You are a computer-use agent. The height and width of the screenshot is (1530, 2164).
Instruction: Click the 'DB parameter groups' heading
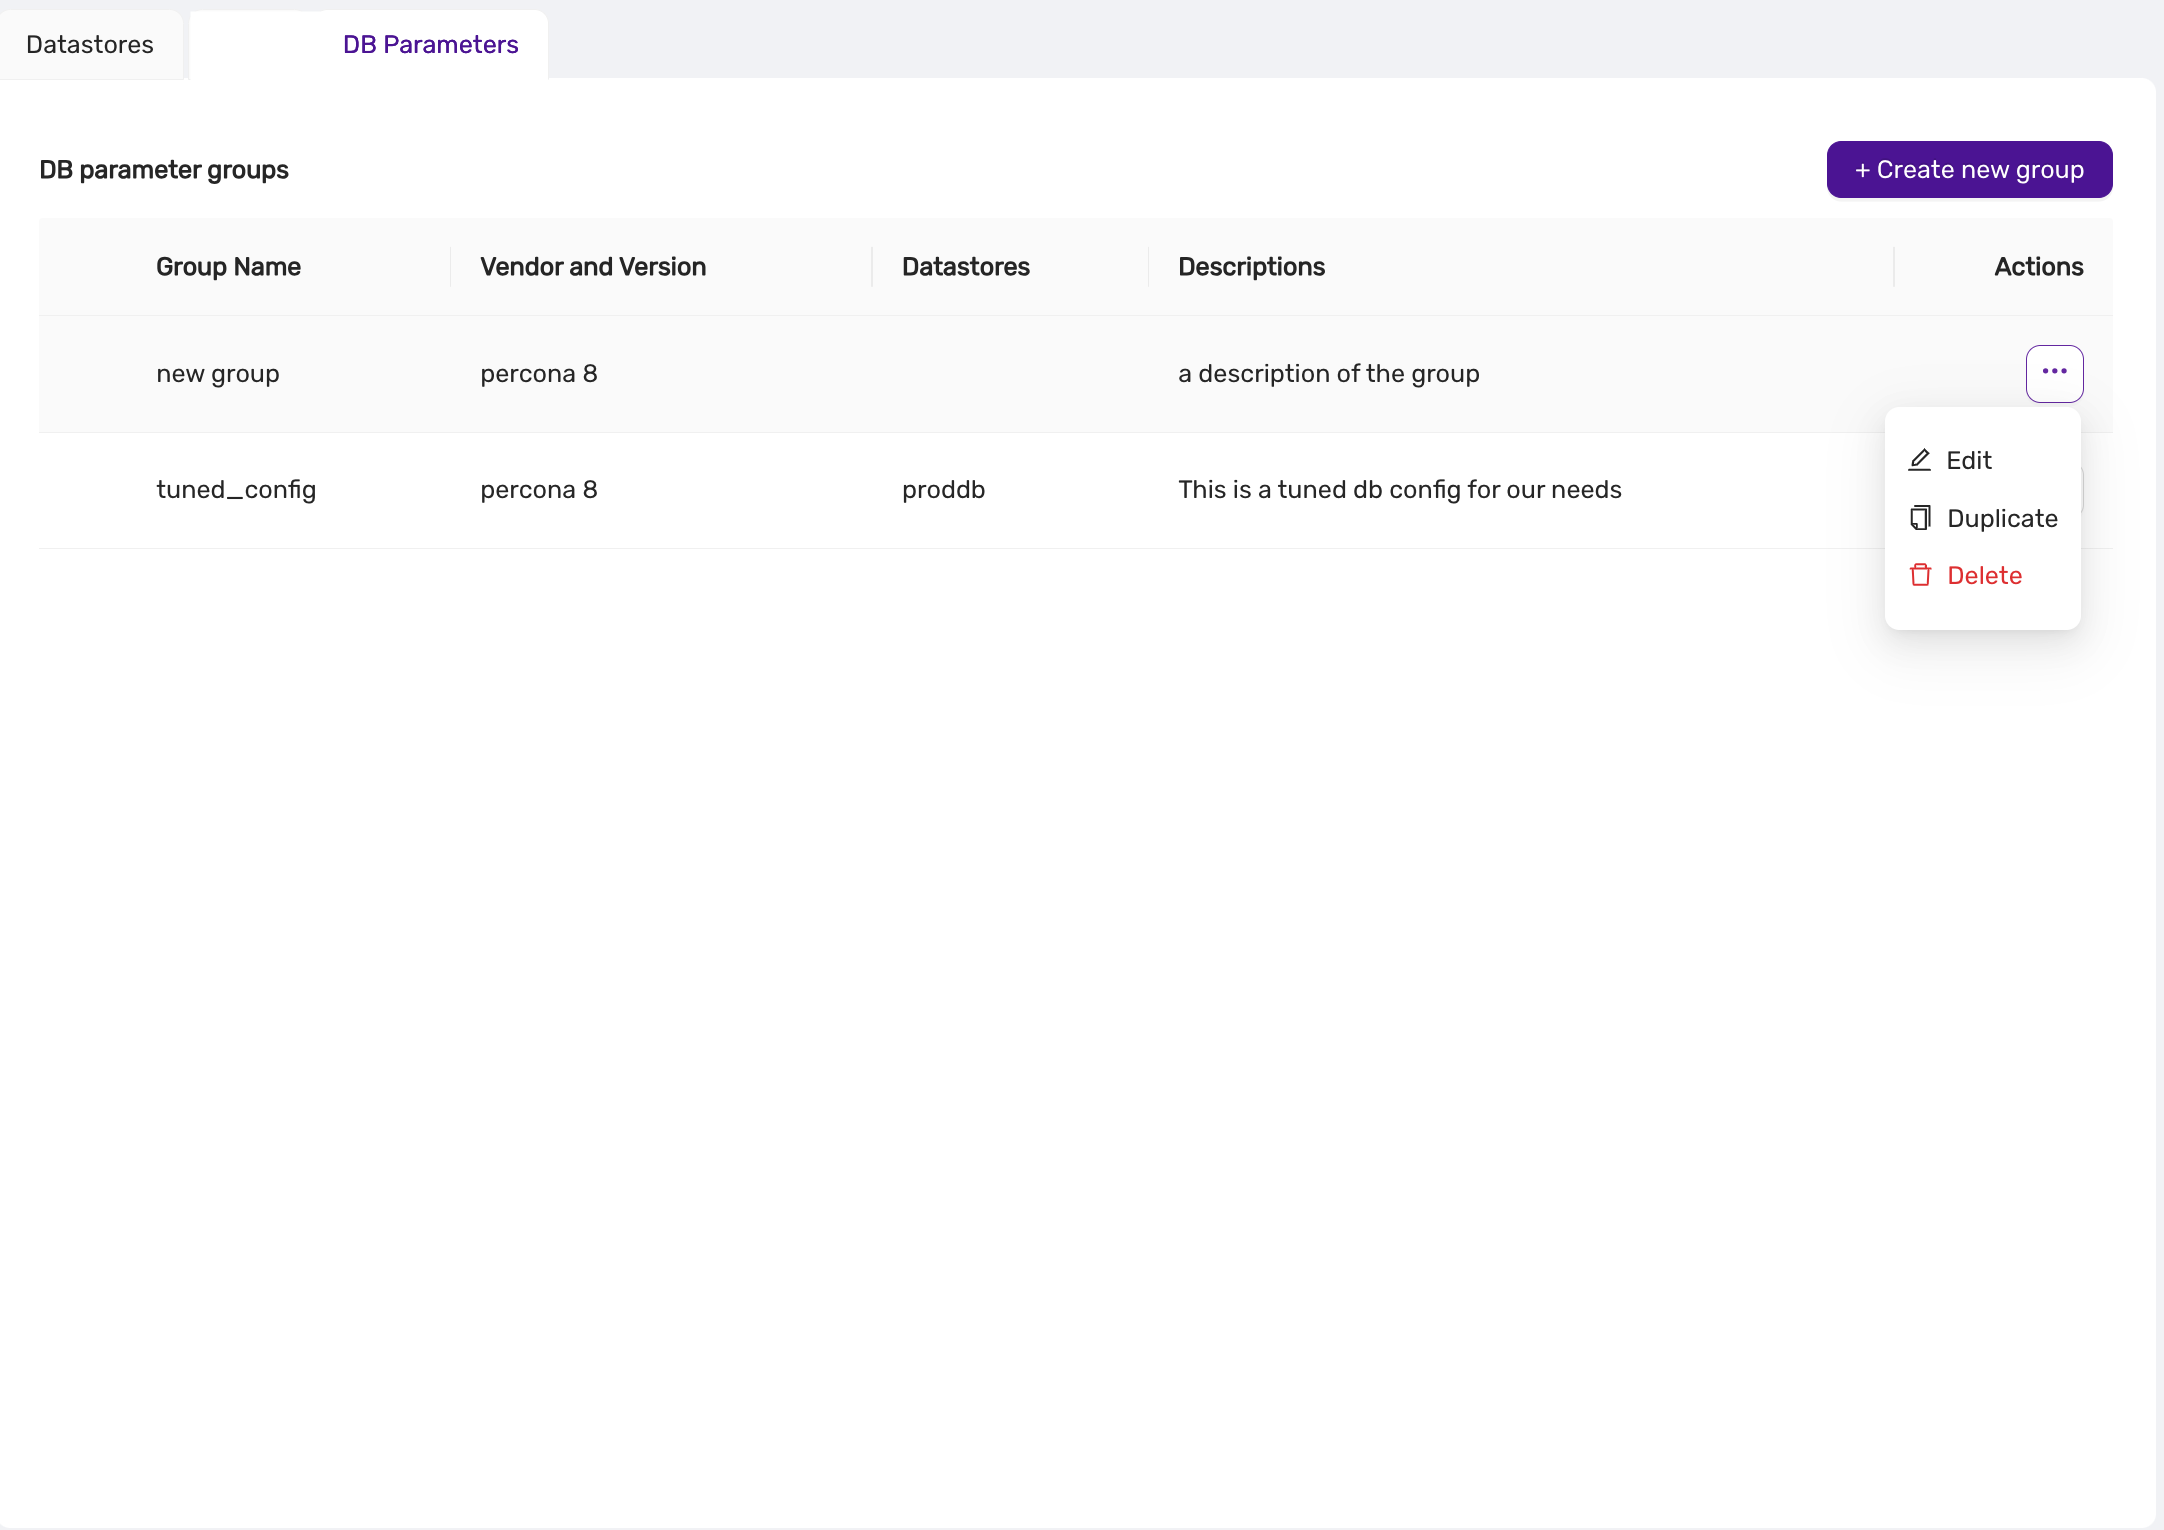point(164,170)
